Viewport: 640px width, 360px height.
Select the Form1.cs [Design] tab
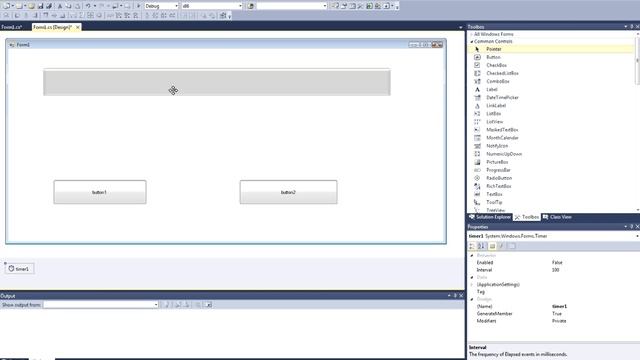pos(52,27)
